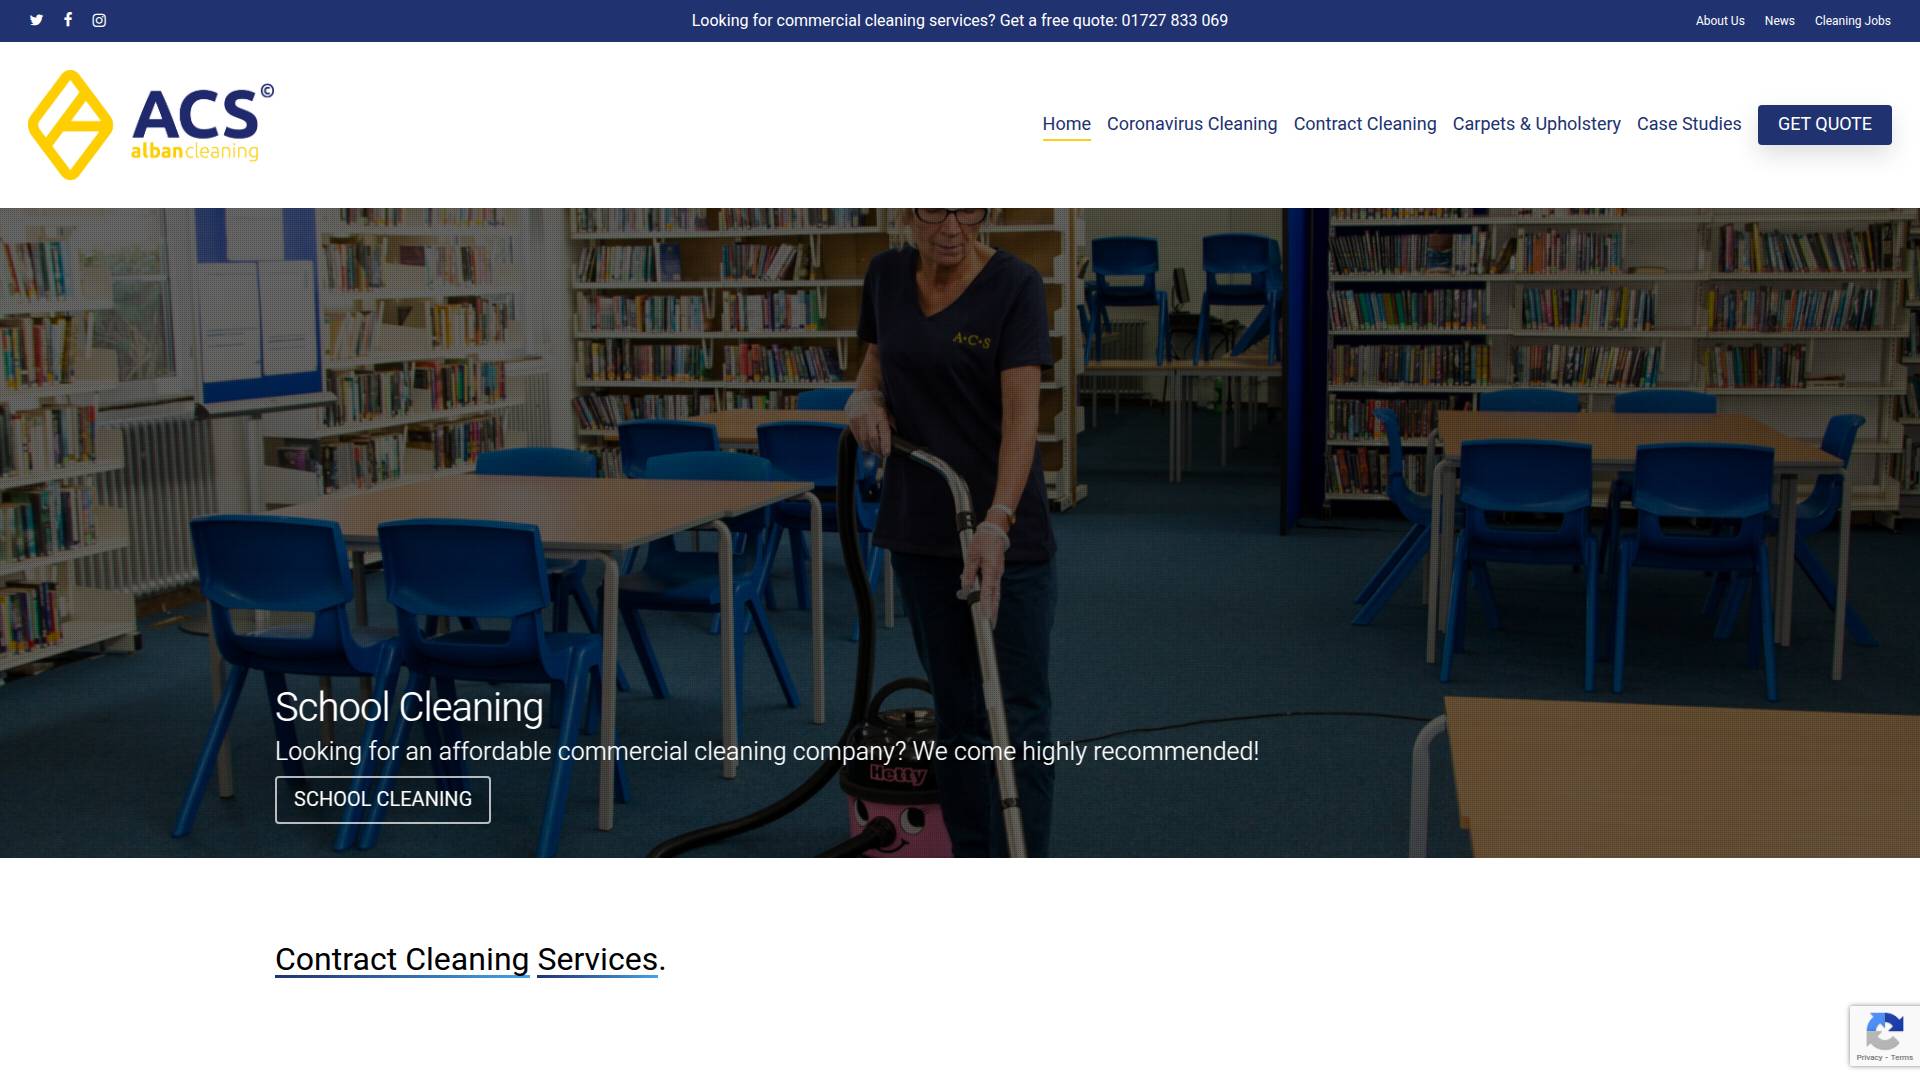Image resolution: width=1920 pixels, height=1080 pixels.
Task: Open the About Us link
Action: coord(1719,20)
